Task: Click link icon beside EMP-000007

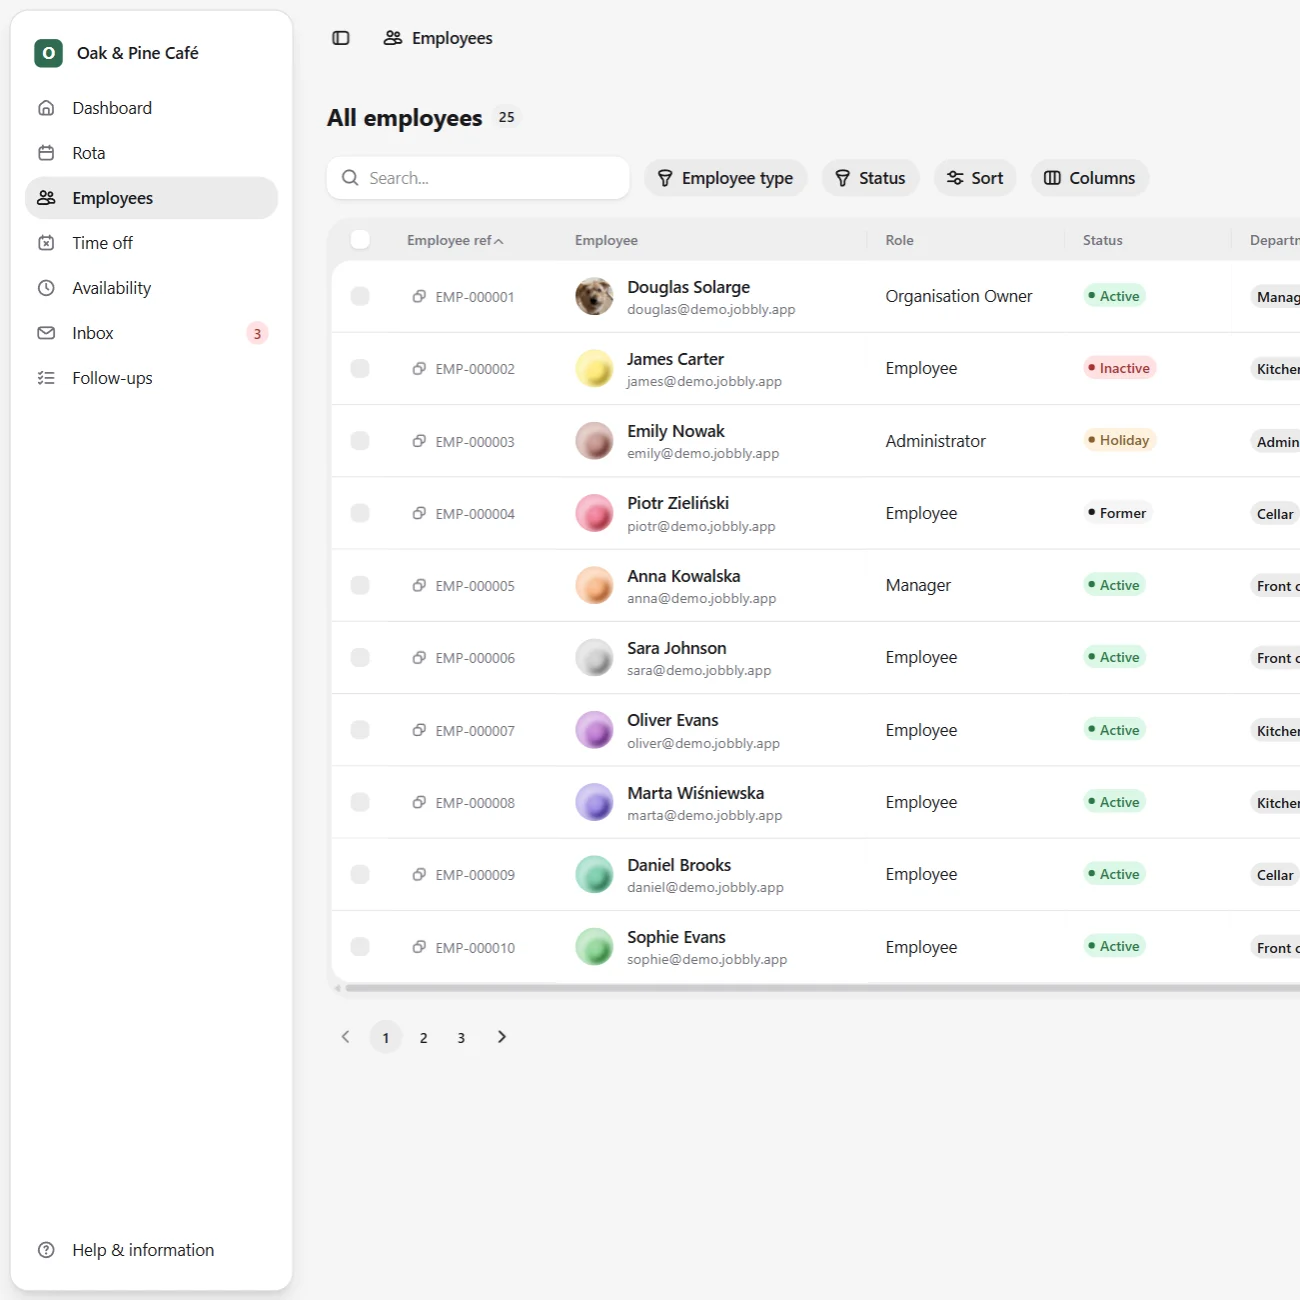Action: coord(419,730)
